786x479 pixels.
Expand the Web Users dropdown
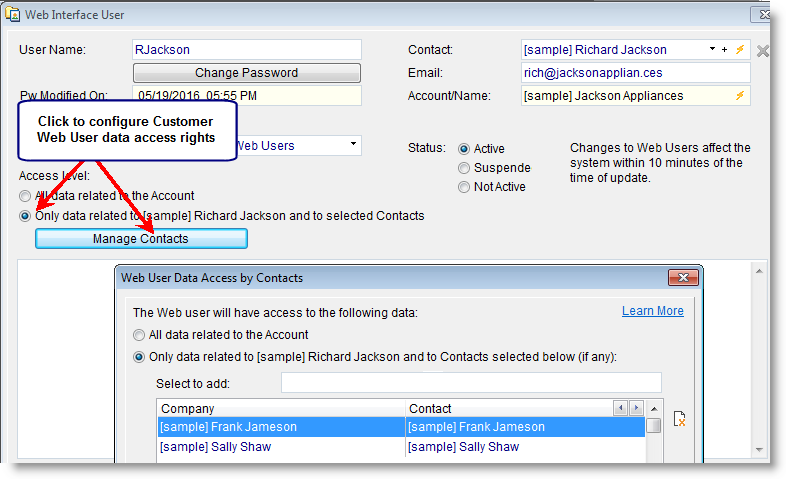tap(353, 145)
